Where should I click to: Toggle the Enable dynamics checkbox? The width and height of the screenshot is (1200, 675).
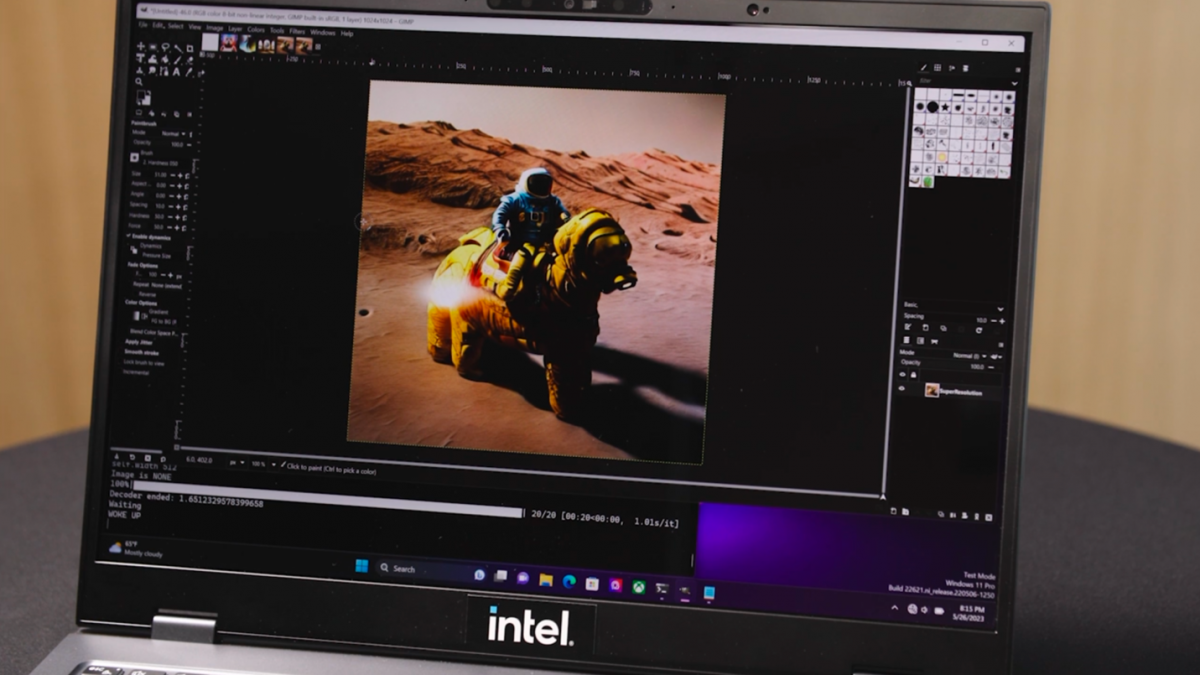click(x=128, y=236)
